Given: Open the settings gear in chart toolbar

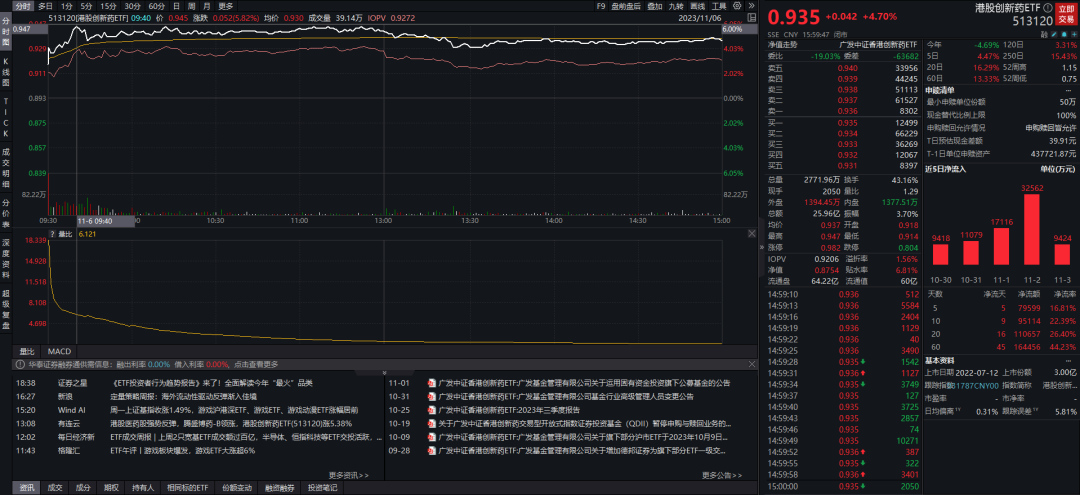Looking at the screenshot, I should pyautogui.click(x=737, y=6).
